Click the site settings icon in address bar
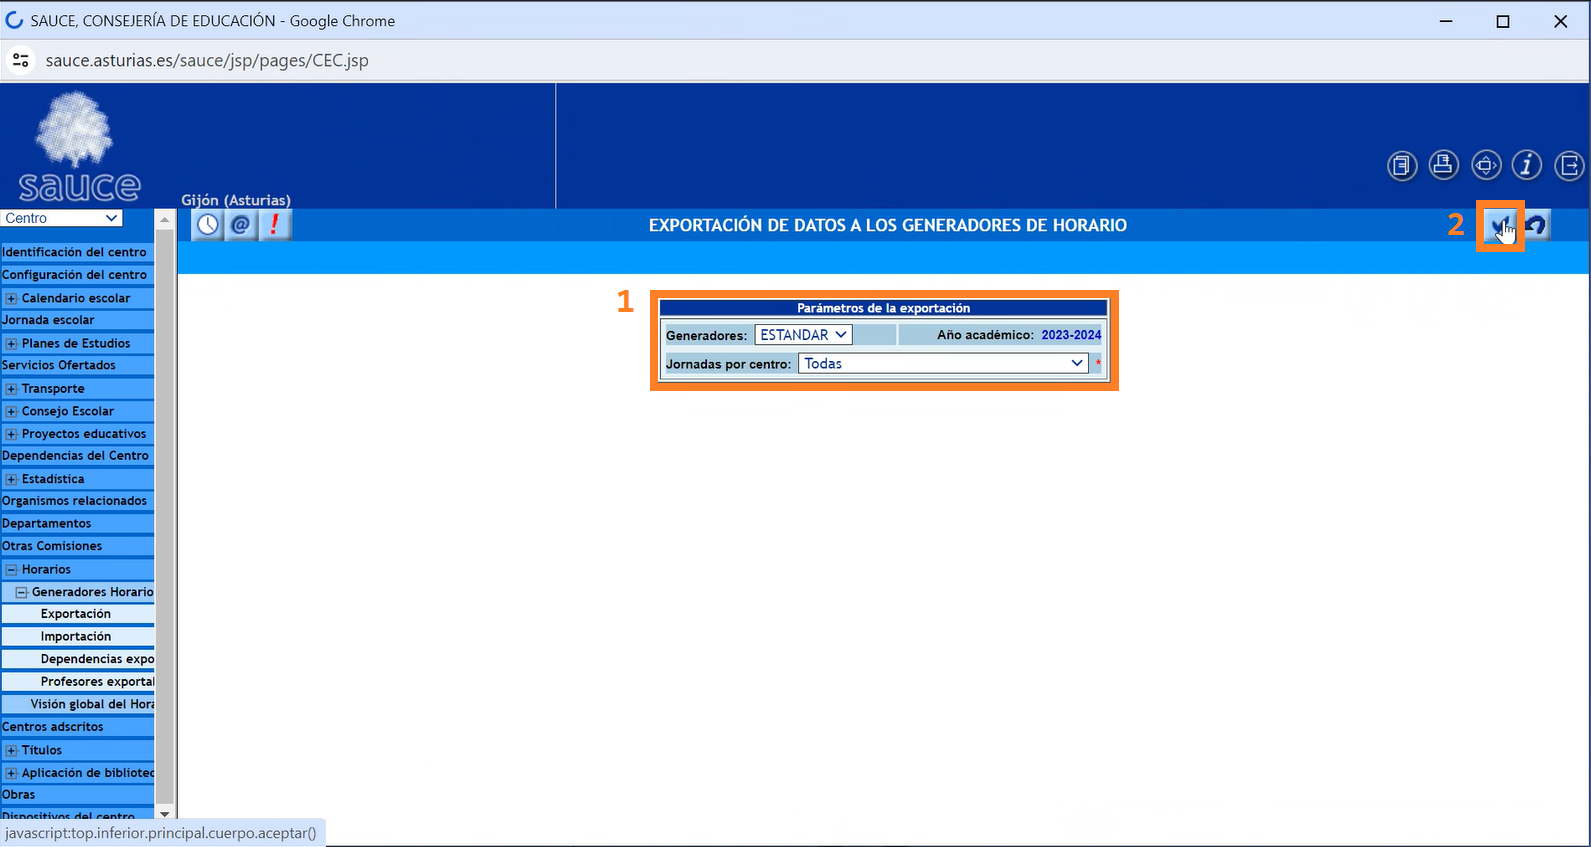The image size is (1591, 847). pos(20,60)
